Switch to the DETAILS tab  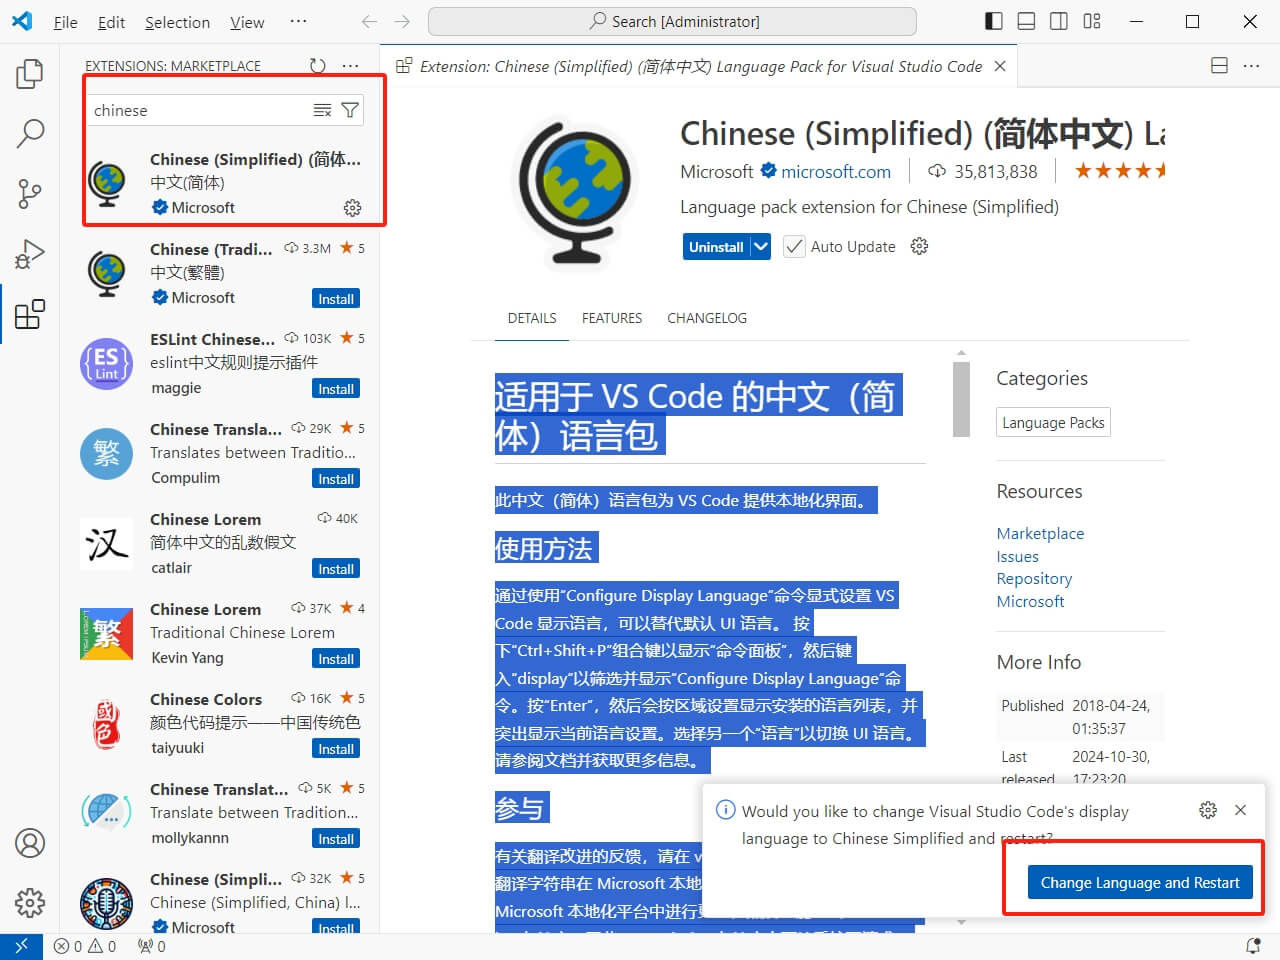(x=532, y=318)
